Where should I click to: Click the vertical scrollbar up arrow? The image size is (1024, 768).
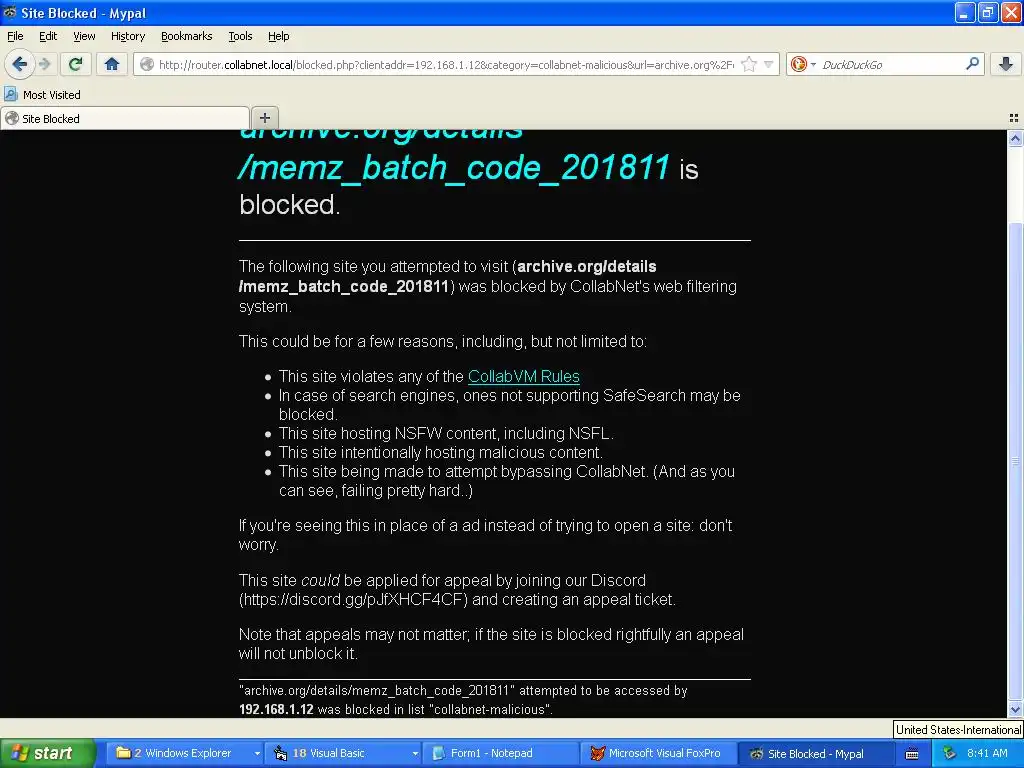click(x=1016, y=138)
